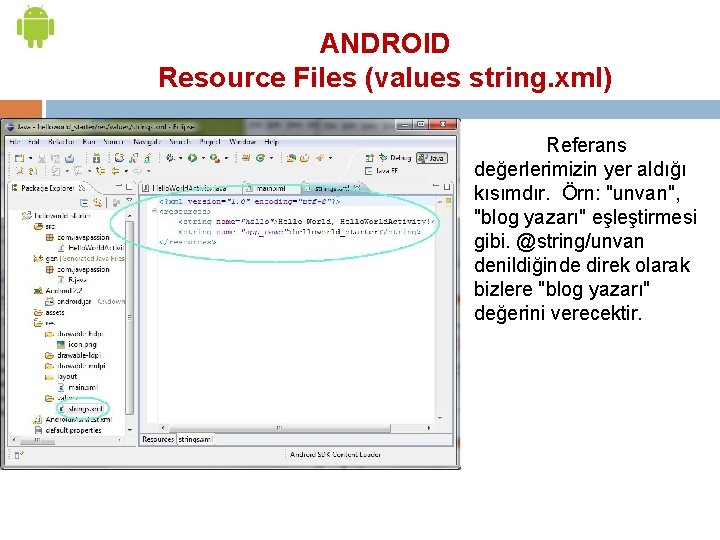Screen dimensions: 720x540
Task: Open the Back history dropdown arrow
Action: click(x=126, y=171)
